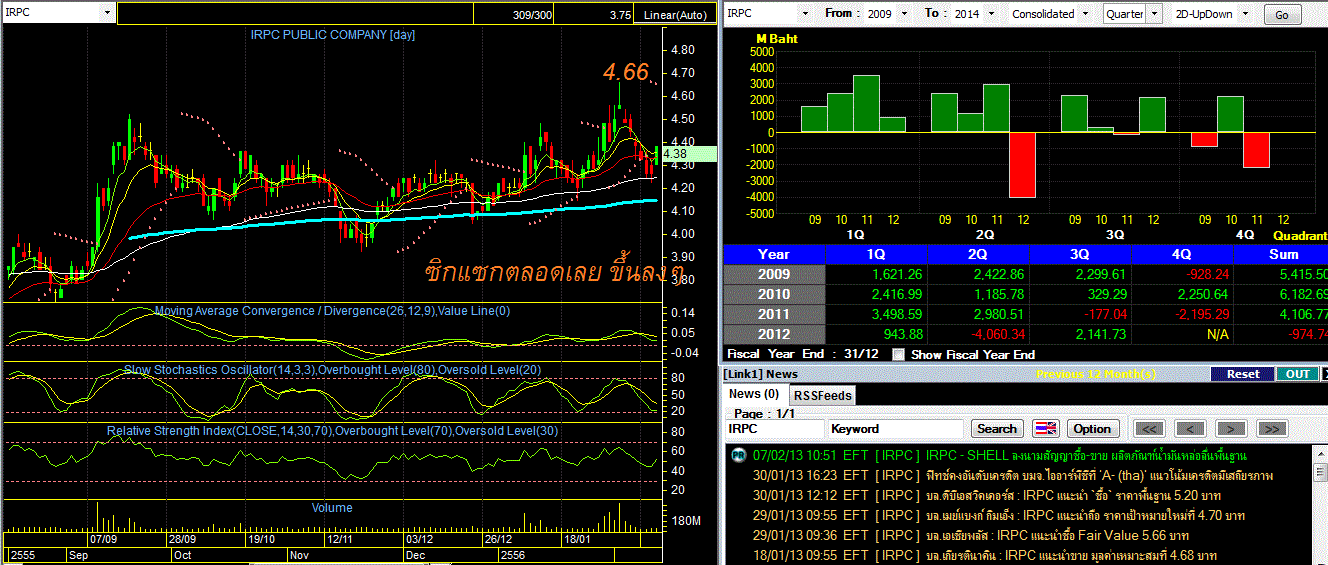Go to next news page with > button
The height and width of the screenshot is (565, 1328).
(x=1231, y=428)
